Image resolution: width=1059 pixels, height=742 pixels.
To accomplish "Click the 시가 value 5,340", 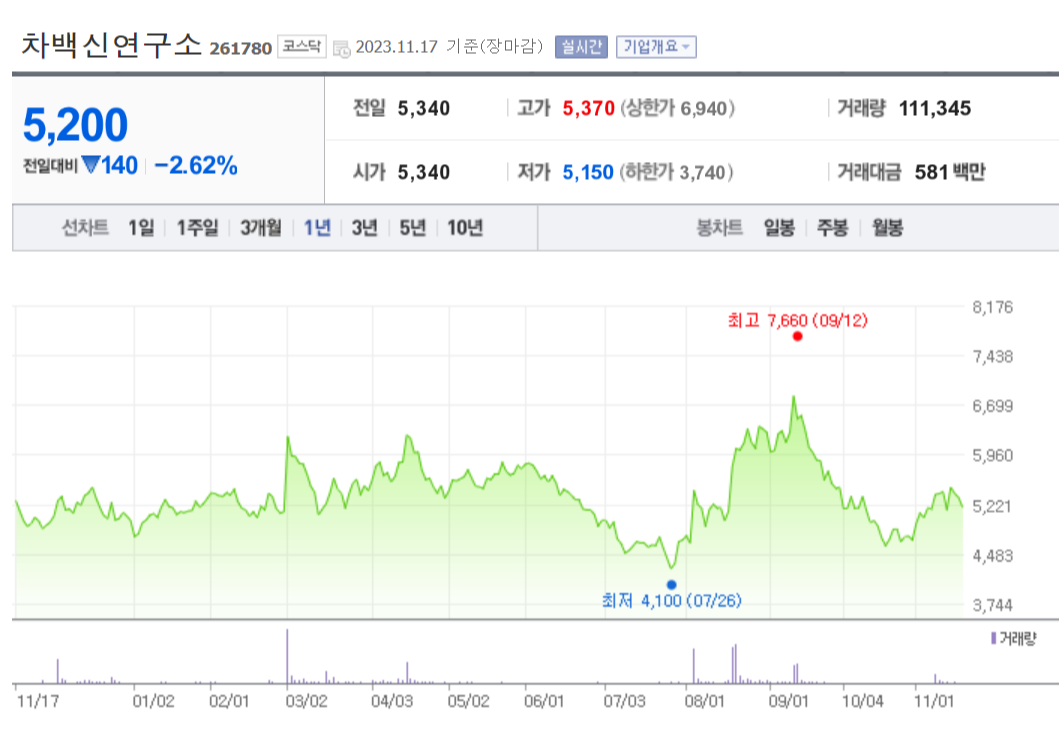I will click(423, 172).
